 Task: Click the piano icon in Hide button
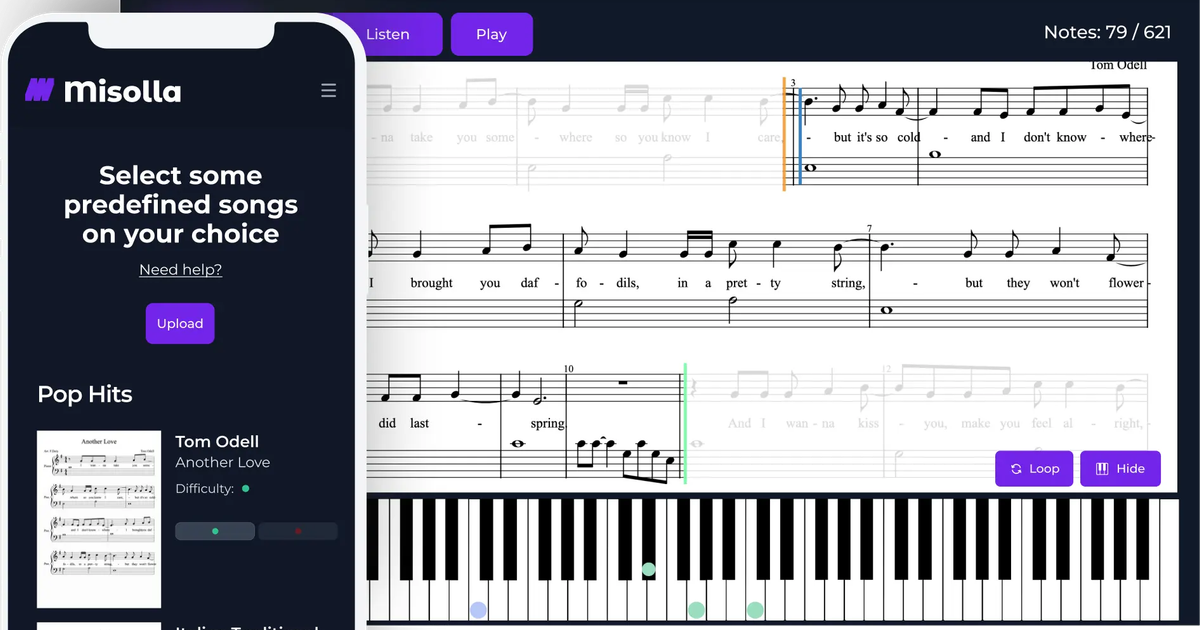click(1102, 468)
